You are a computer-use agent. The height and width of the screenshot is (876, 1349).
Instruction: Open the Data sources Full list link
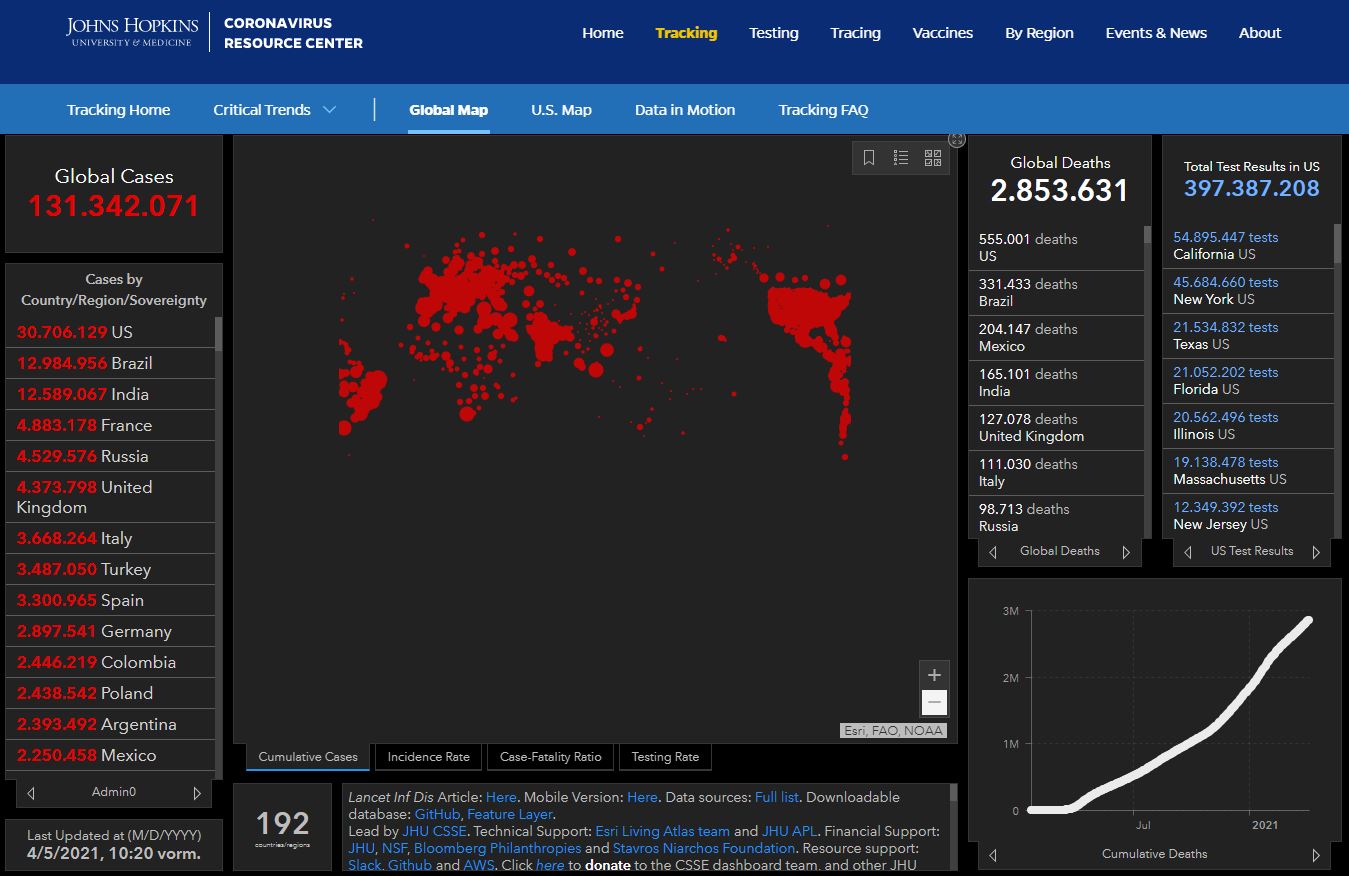(x=777, y=797)
